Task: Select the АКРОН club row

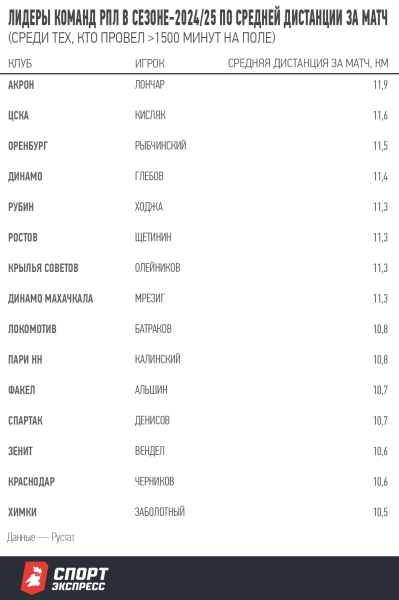Action: tap(199, 85)
